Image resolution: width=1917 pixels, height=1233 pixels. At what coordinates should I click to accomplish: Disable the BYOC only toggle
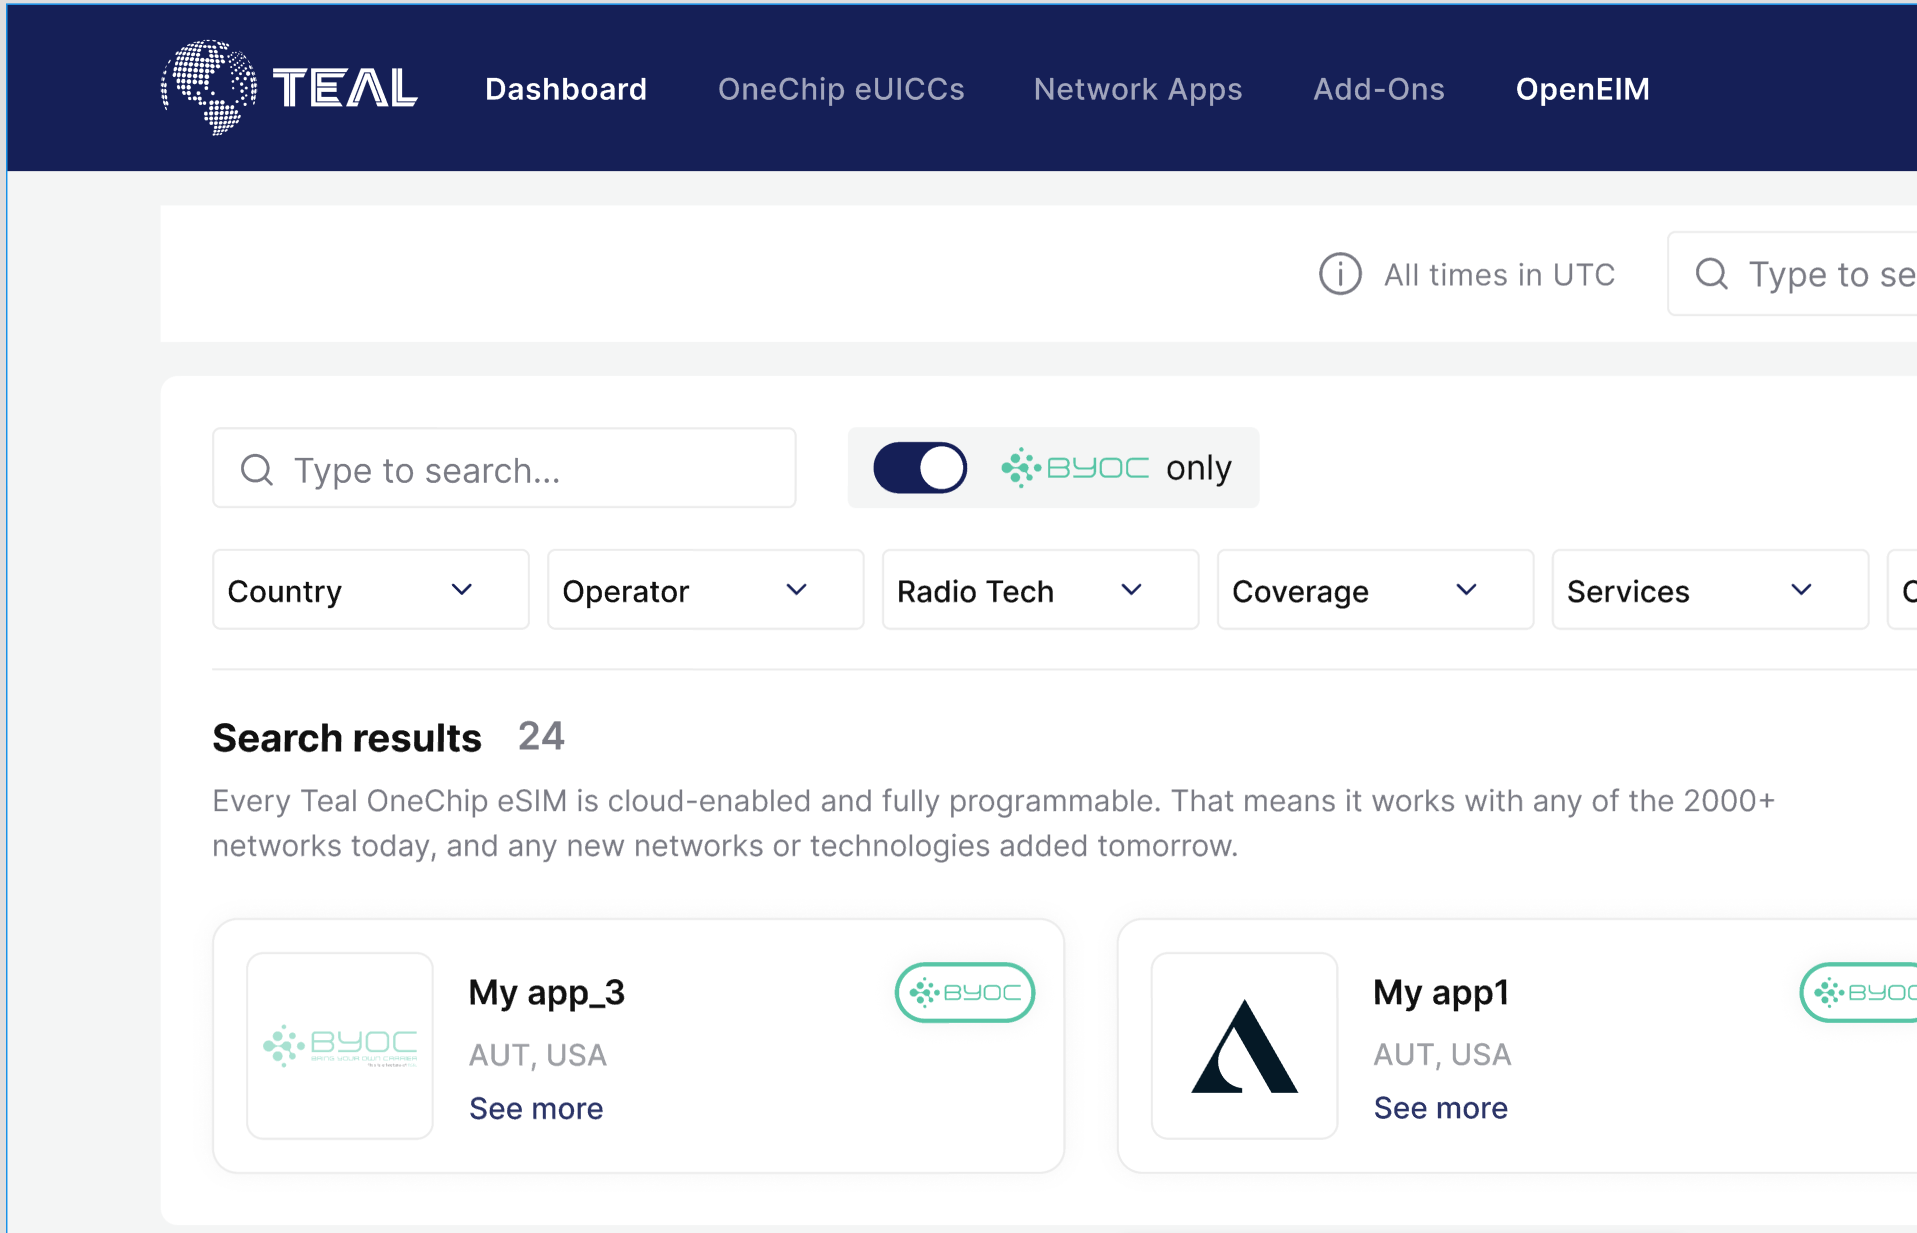pos(920,468)
